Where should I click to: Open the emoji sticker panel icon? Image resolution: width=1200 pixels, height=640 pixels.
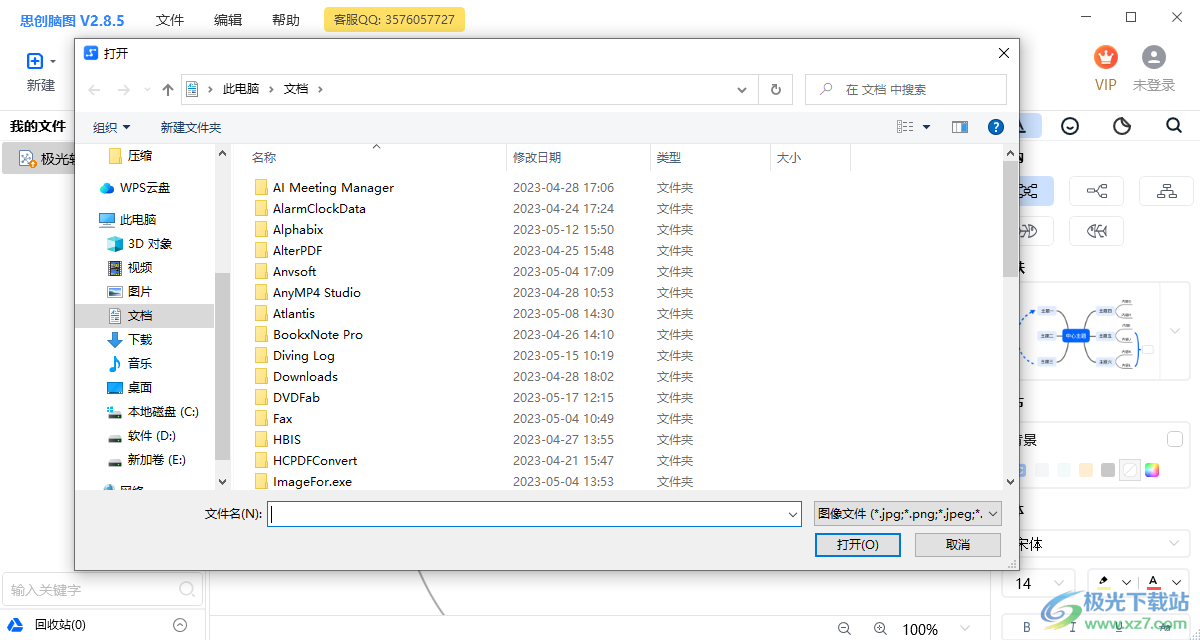coord(1070,125)
